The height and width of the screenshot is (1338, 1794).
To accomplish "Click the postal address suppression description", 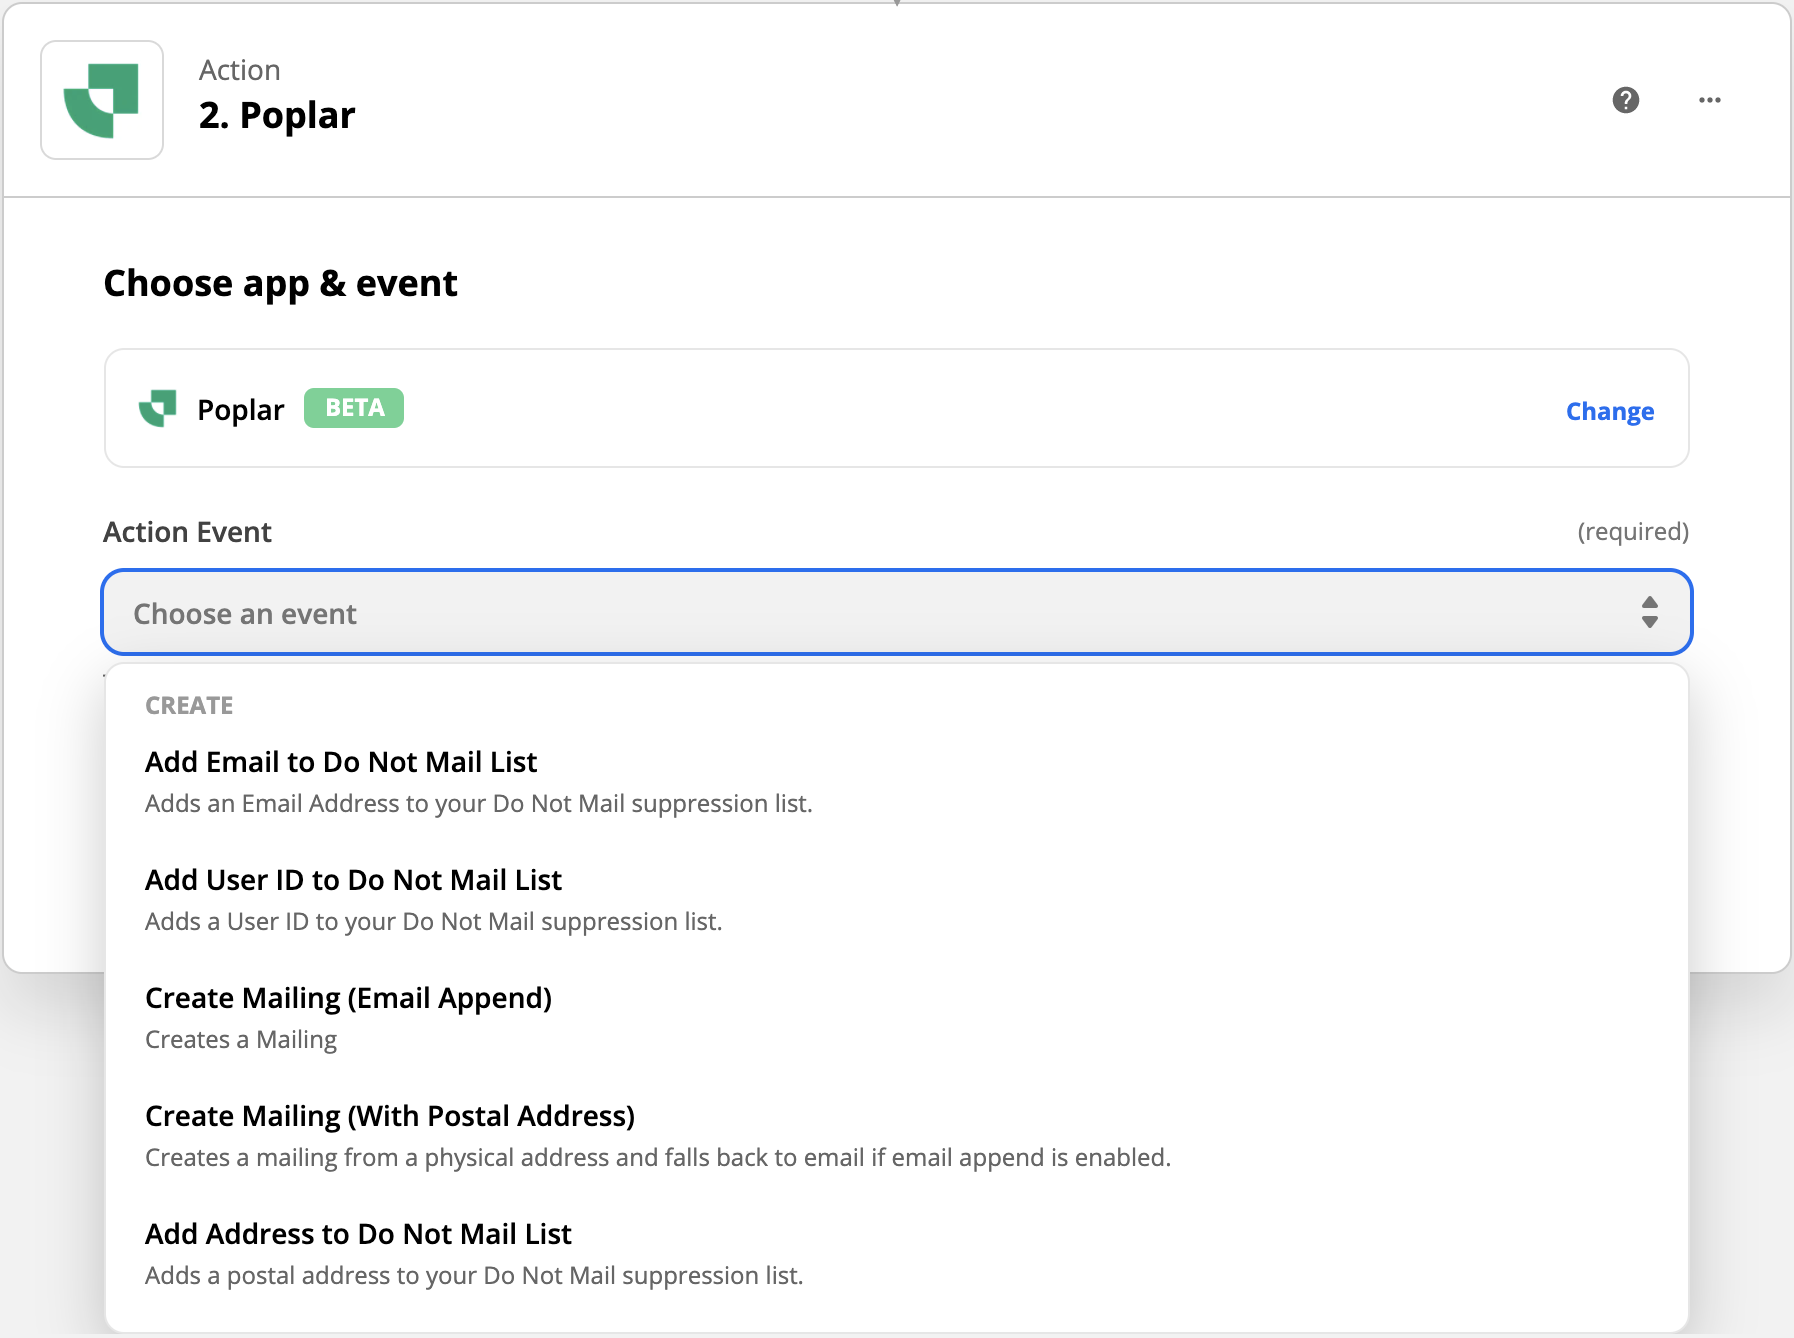I will (474, 1275).
